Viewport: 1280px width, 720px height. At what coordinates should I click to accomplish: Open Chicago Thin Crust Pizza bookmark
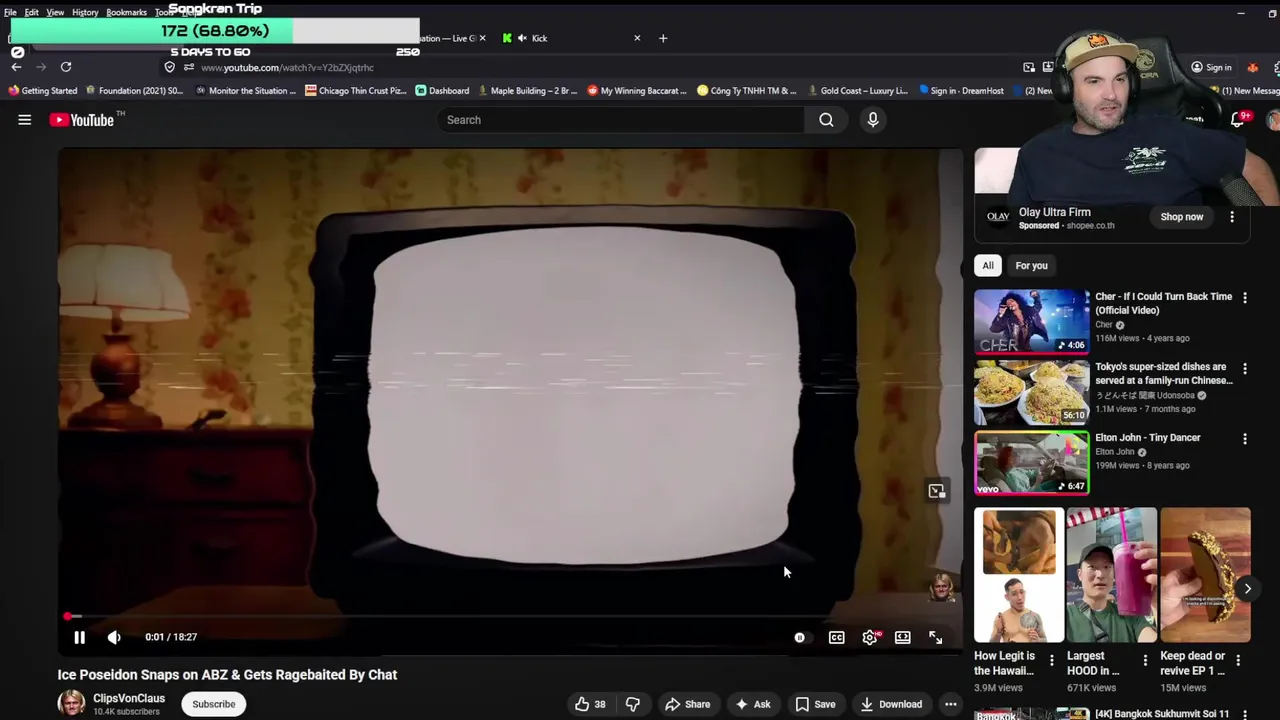(356, 91)
